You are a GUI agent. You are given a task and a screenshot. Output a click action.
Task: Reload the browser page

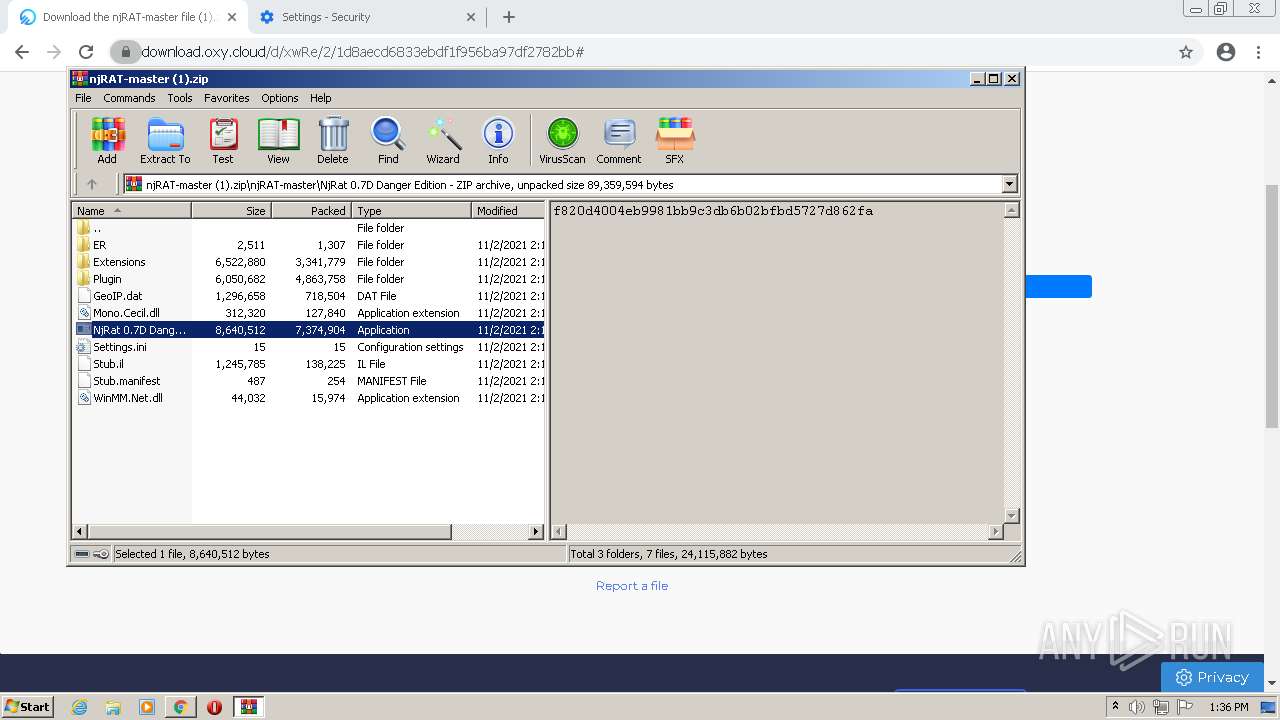pos(86,52)
